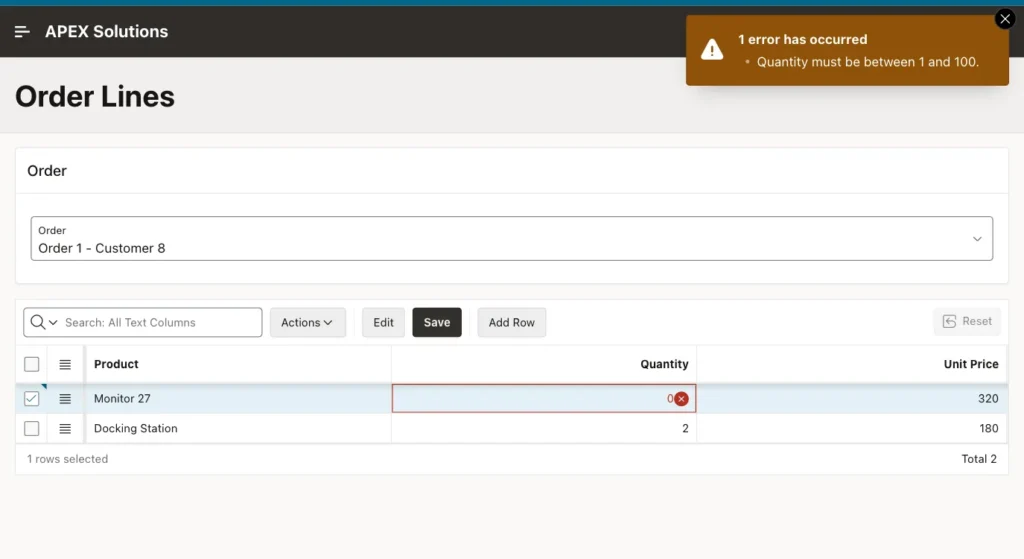Click the Docking Station quantity cell 2
This screenshot has width=1024, height=559.
coord(544,428)
